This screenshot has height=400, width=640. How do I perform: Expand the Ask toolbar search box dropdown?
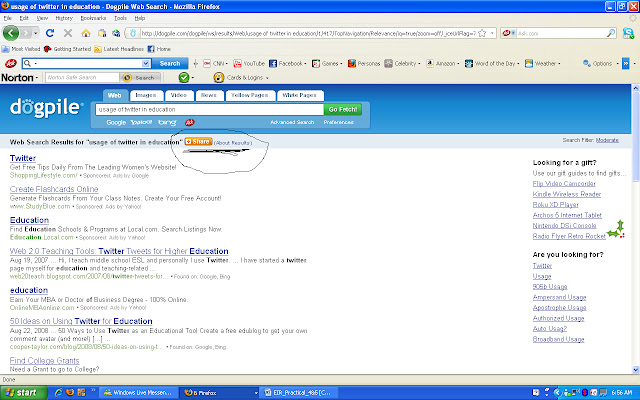[x=146, y=63]
